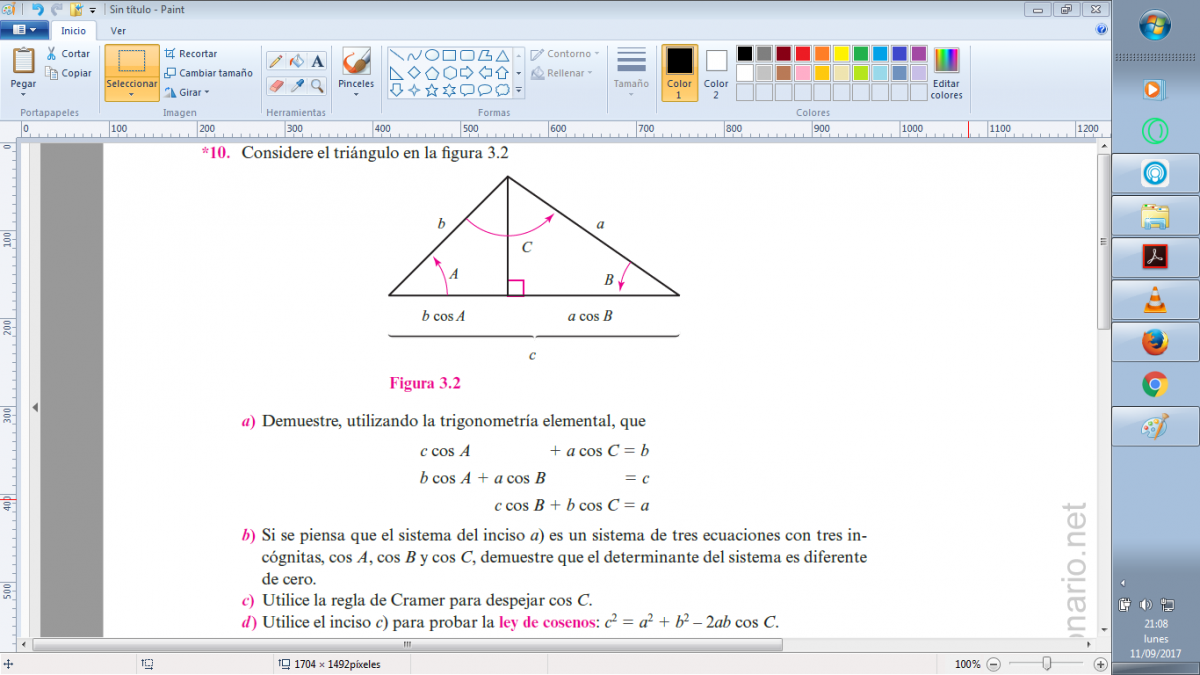The image size is (1200, 675).
Task: Choose the Eraser tool
Action: click(277, 86)
